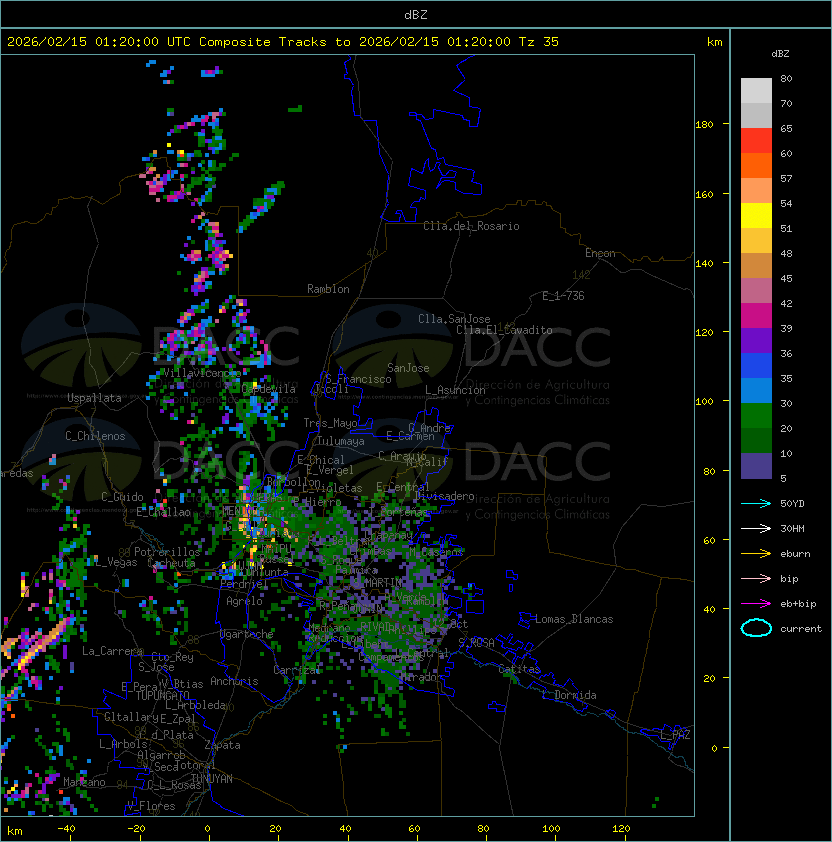Screen dimensions: 832x842
Task: Click the 'Ugarteche' map label
Action: pos(247,634)
